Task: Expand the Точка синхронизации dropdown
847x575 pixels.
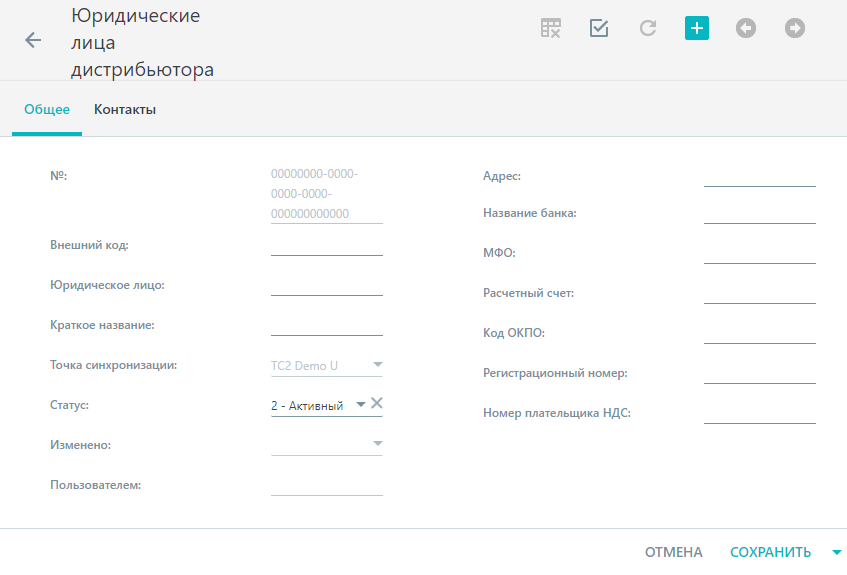Action: click(x=378, y=365)
